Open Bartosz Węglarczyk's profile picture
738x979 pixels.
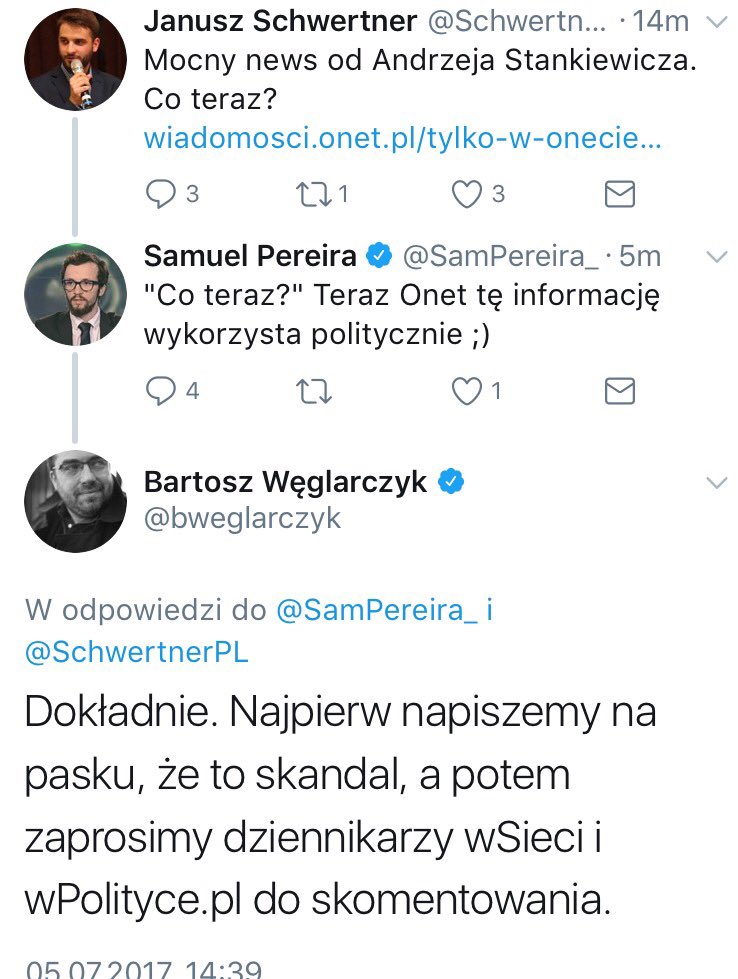point(75,501)
